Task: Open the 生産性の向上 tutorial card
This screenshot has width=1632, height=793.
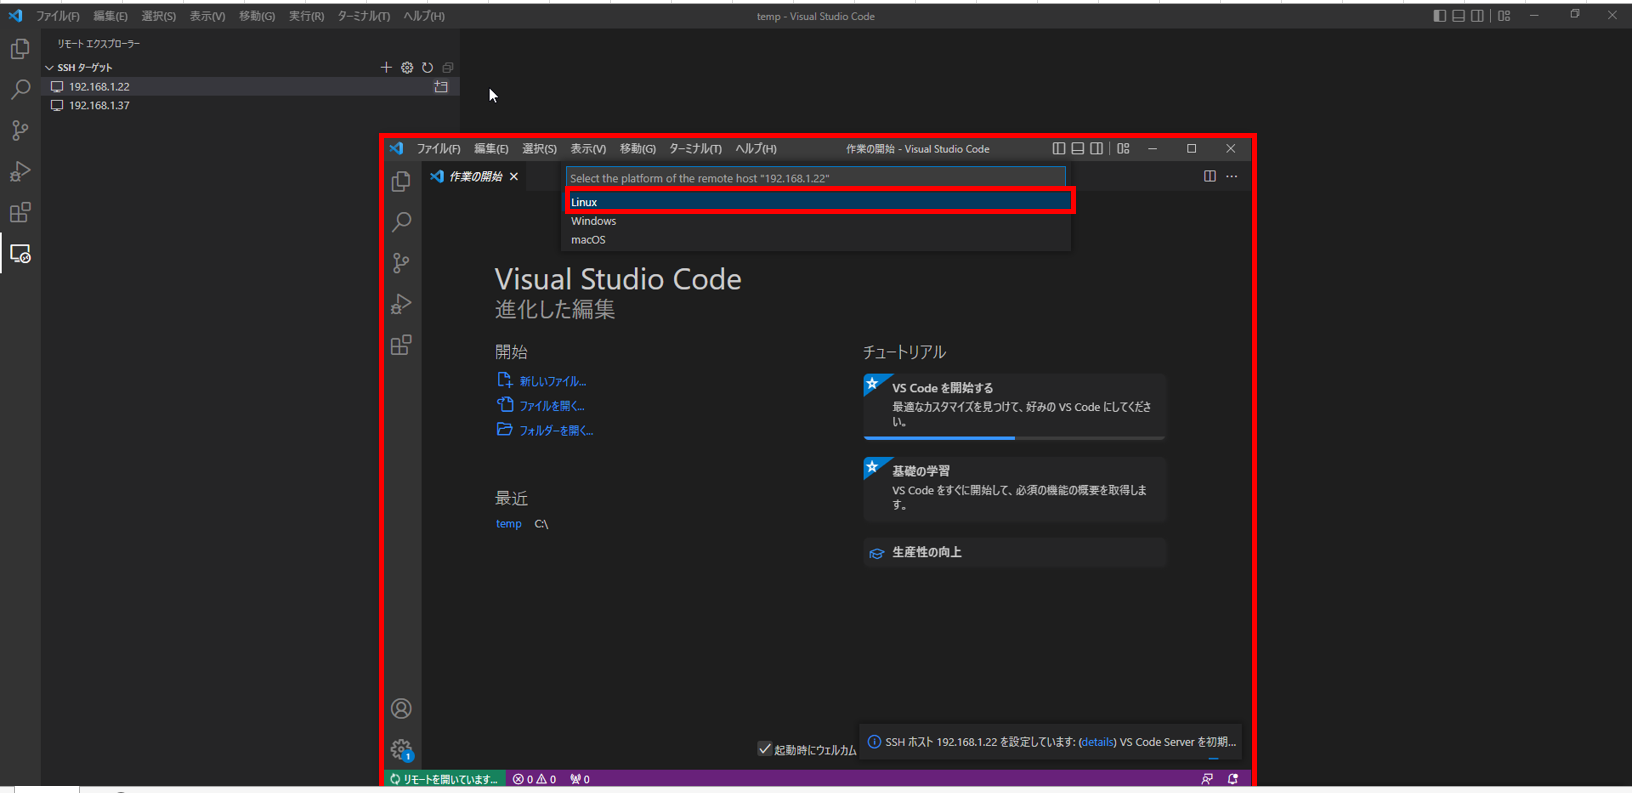Action: [x=1015, y=552]
